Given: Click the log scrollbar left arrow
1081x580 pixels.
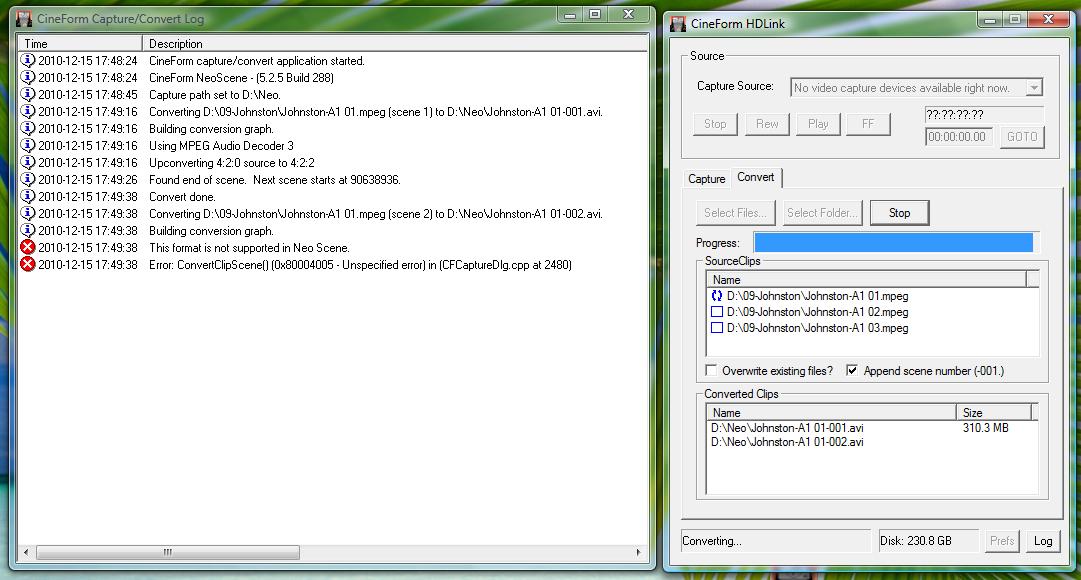Looking at the screenshot, I should 26,552.
